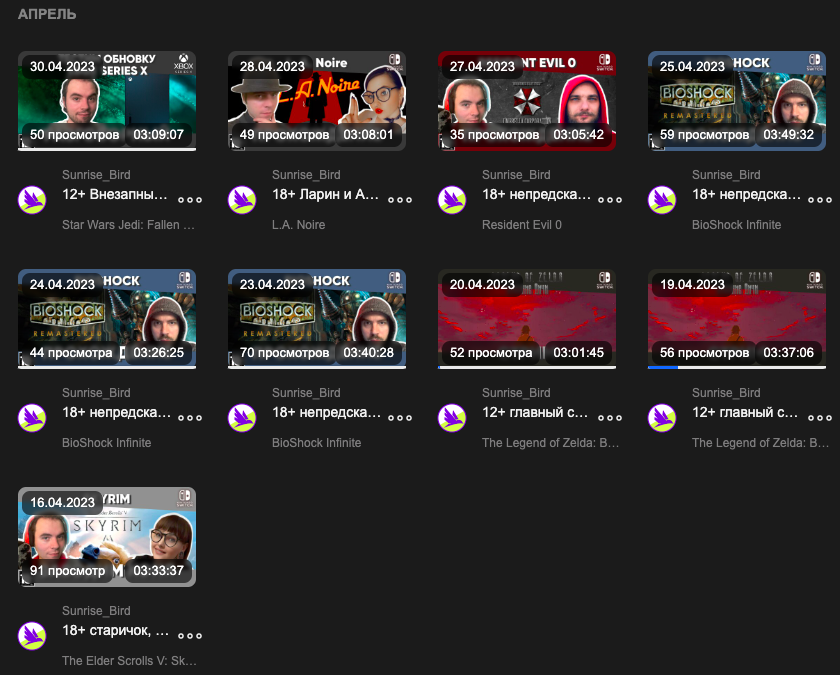This screenshot has width=840, height=675.
Task: Click 'Star Wars Jedi: Fallen …' game category
Action: (x=128, y=225)
